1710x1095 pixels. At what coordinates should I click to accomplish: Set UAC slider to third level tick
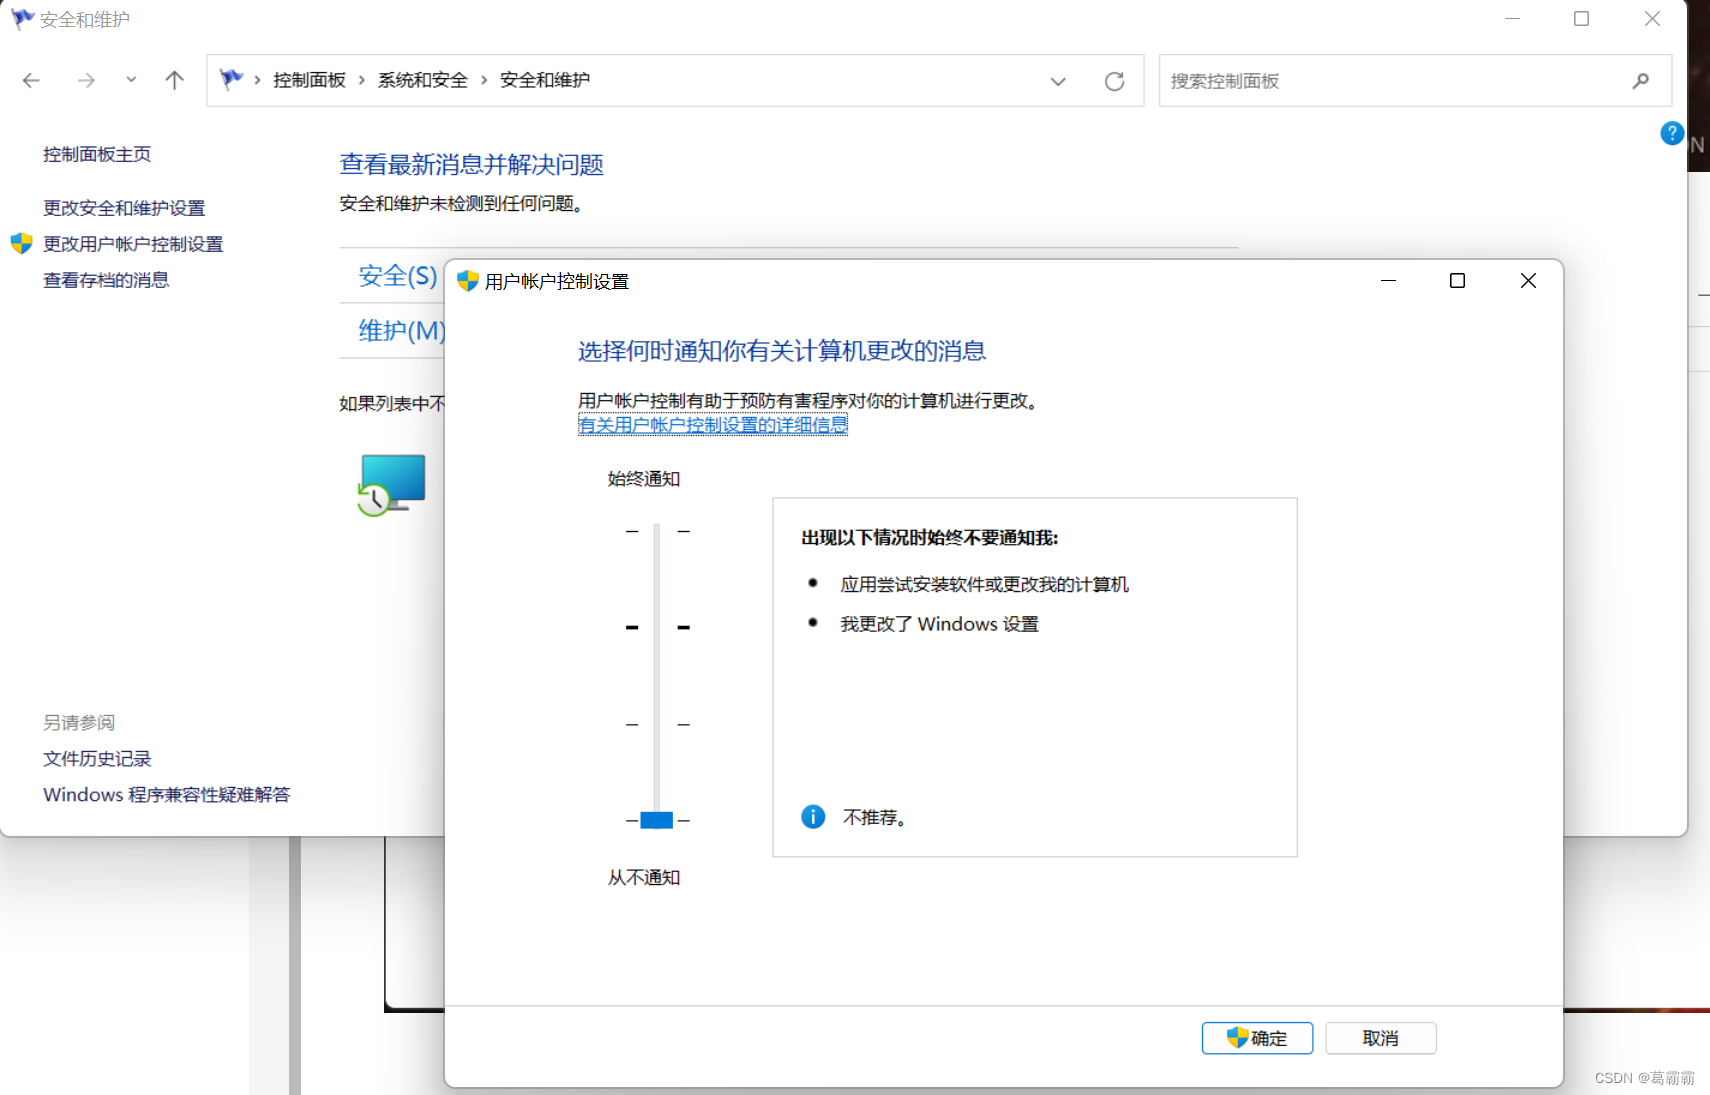(x=657, y=724)
